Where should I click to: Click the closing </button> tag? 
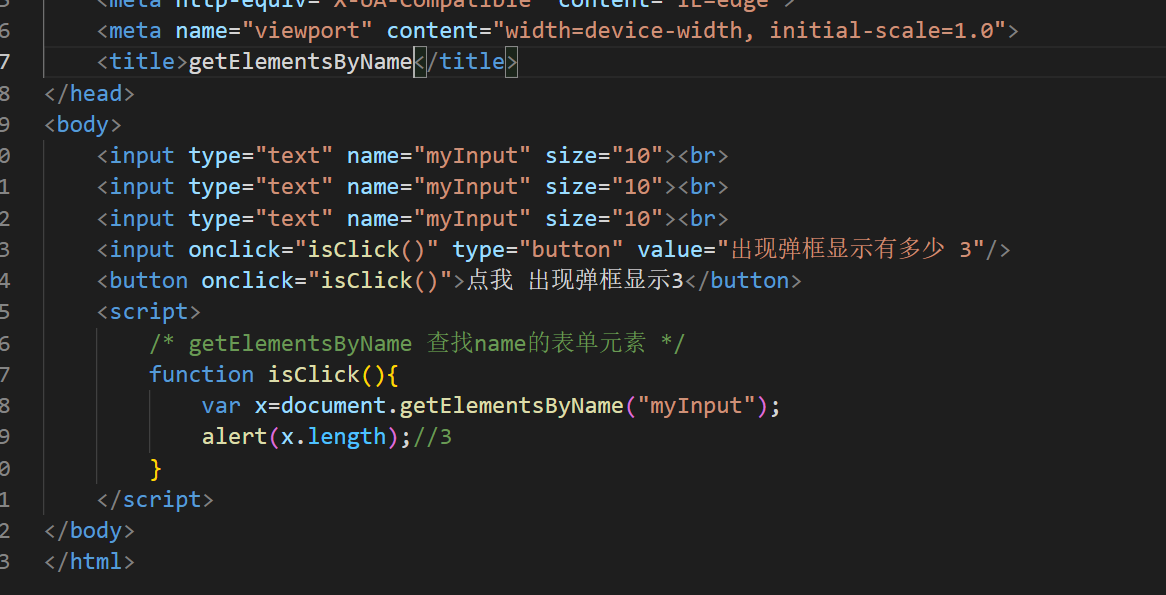[x=742, y=280]
